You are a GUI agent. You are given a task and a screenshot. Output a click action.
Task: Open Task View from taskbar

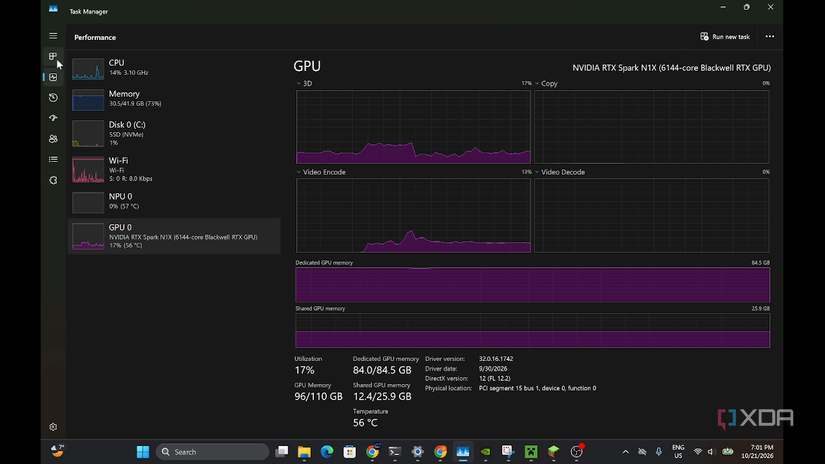pyautogui.click(x=282, y=452)
